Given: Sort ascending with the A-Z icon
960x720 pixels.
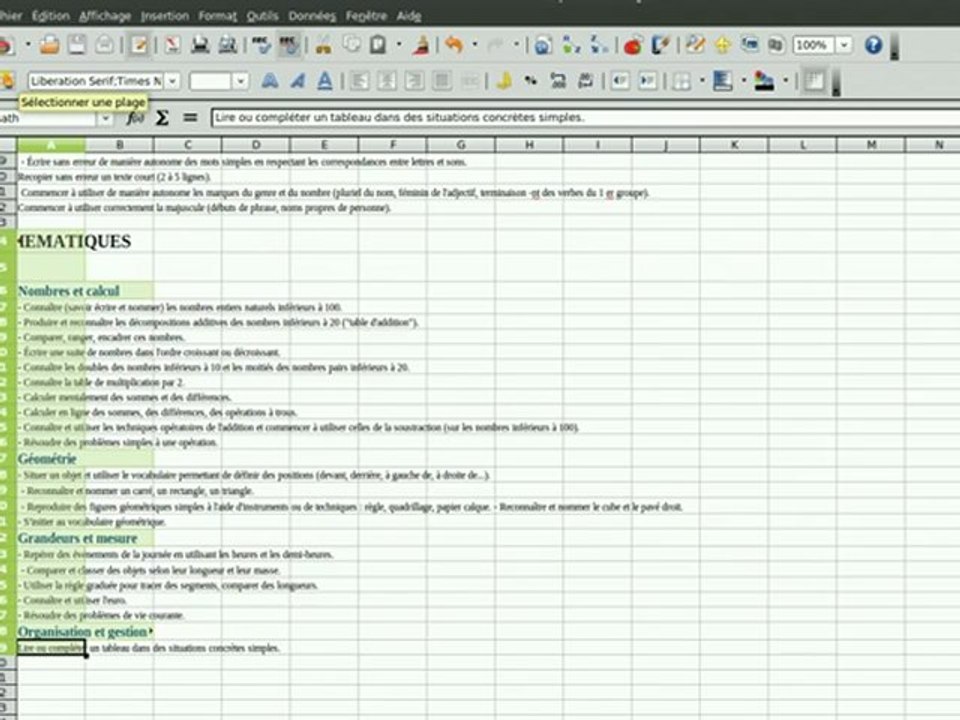Looking at the screenshot, I should (x=571, y=45).
